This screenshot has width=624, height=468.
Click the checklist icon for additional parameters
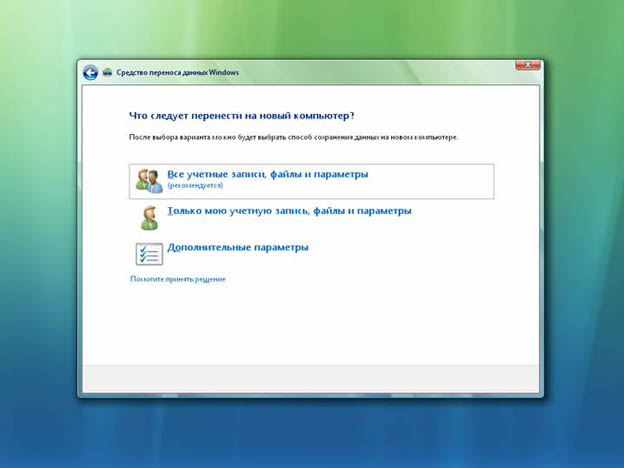coord(149,254)
